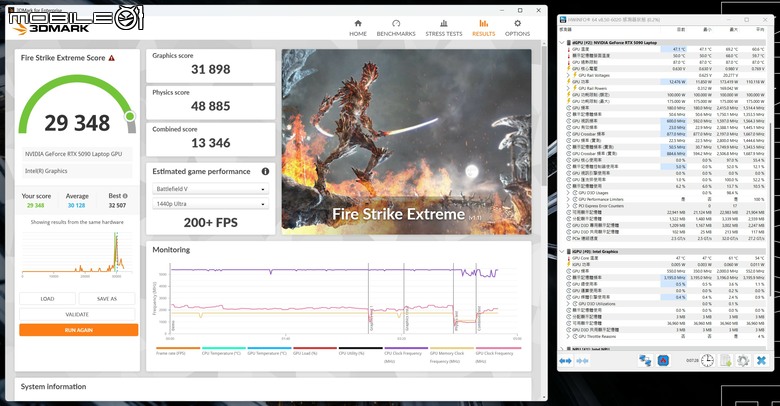Switch to the RESULTS tab
The image size is (780, 406).
click(x=484, y=28)
